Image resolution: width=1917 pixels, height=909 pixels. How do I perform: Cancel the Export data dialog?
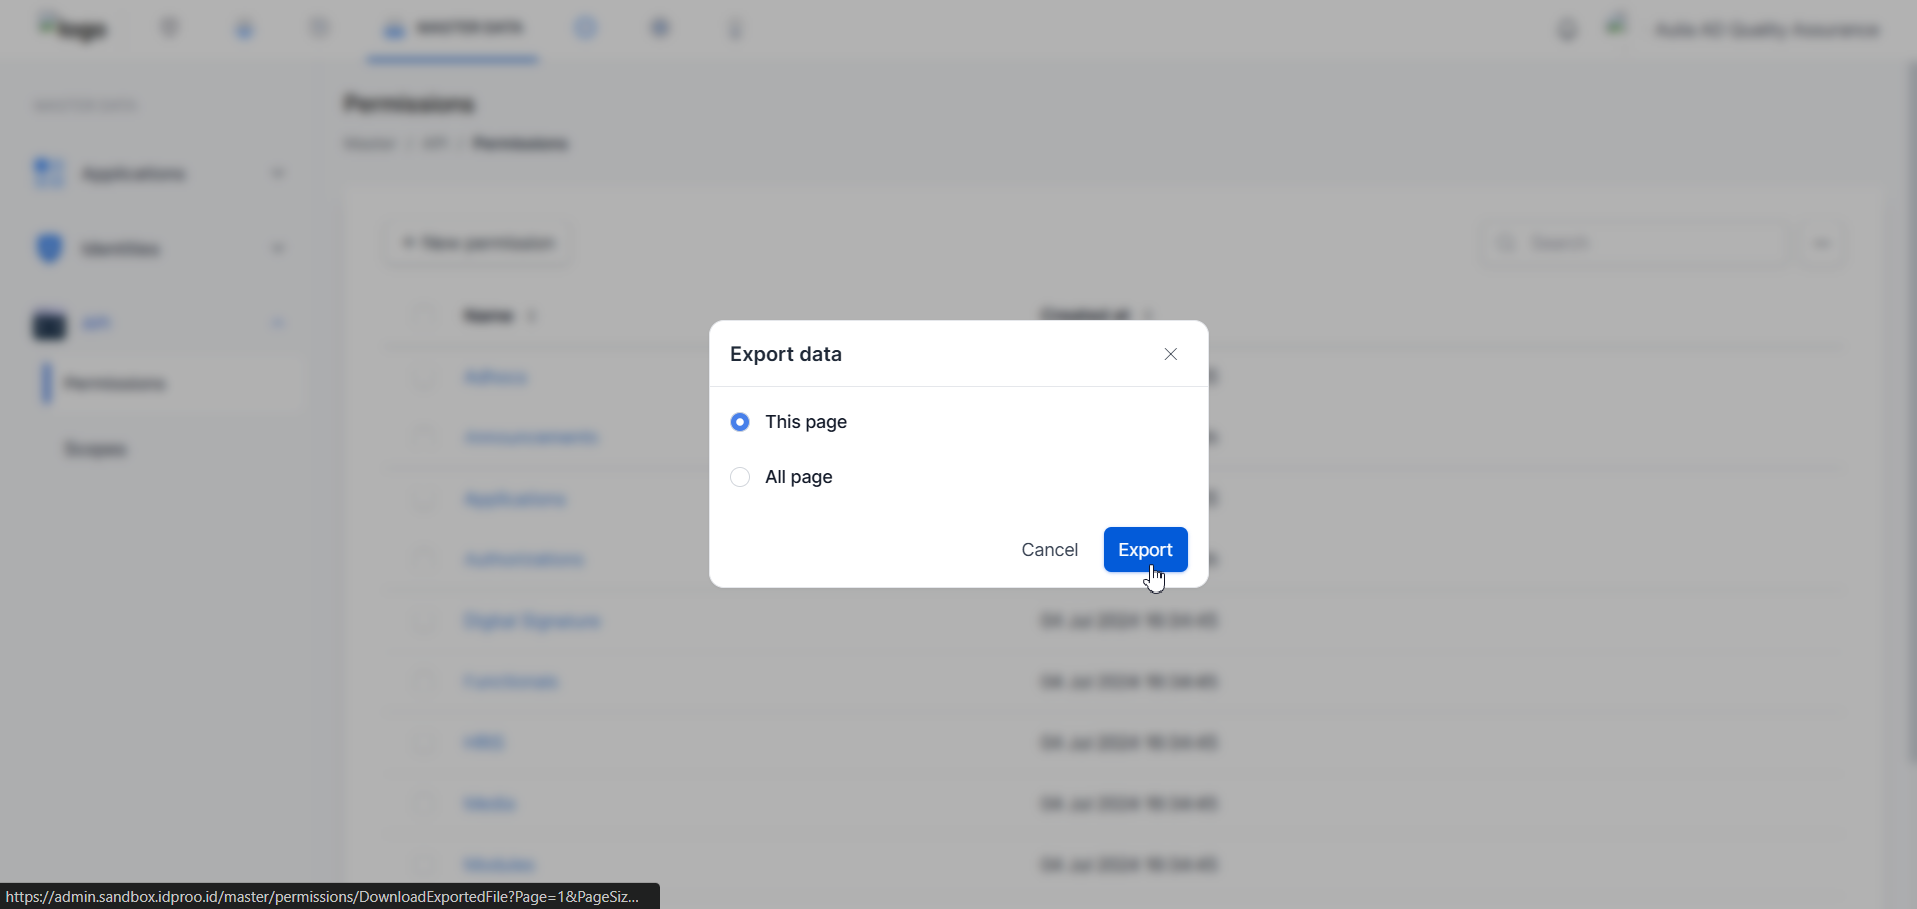[1049, 550]
